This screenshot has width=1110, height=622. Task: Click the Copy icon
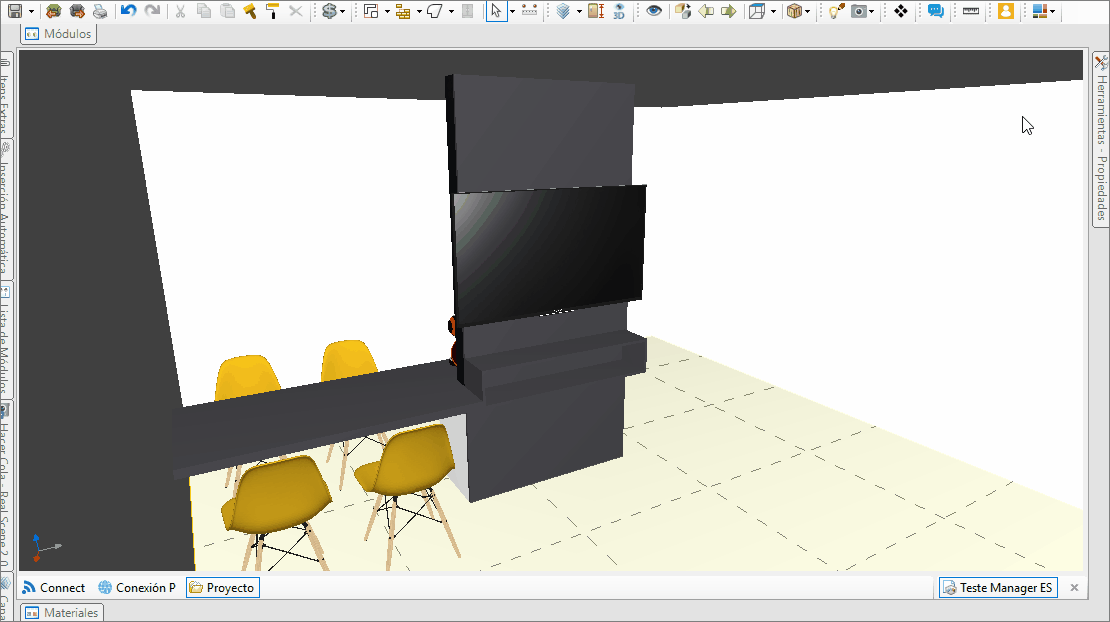[204, 11]
